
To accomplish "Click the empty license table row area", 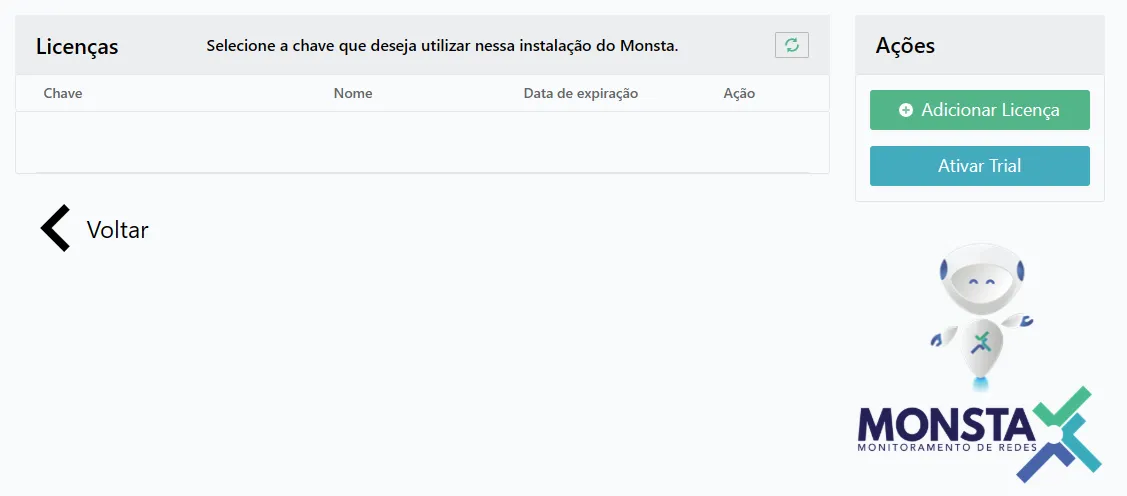I will pos(423,142).
